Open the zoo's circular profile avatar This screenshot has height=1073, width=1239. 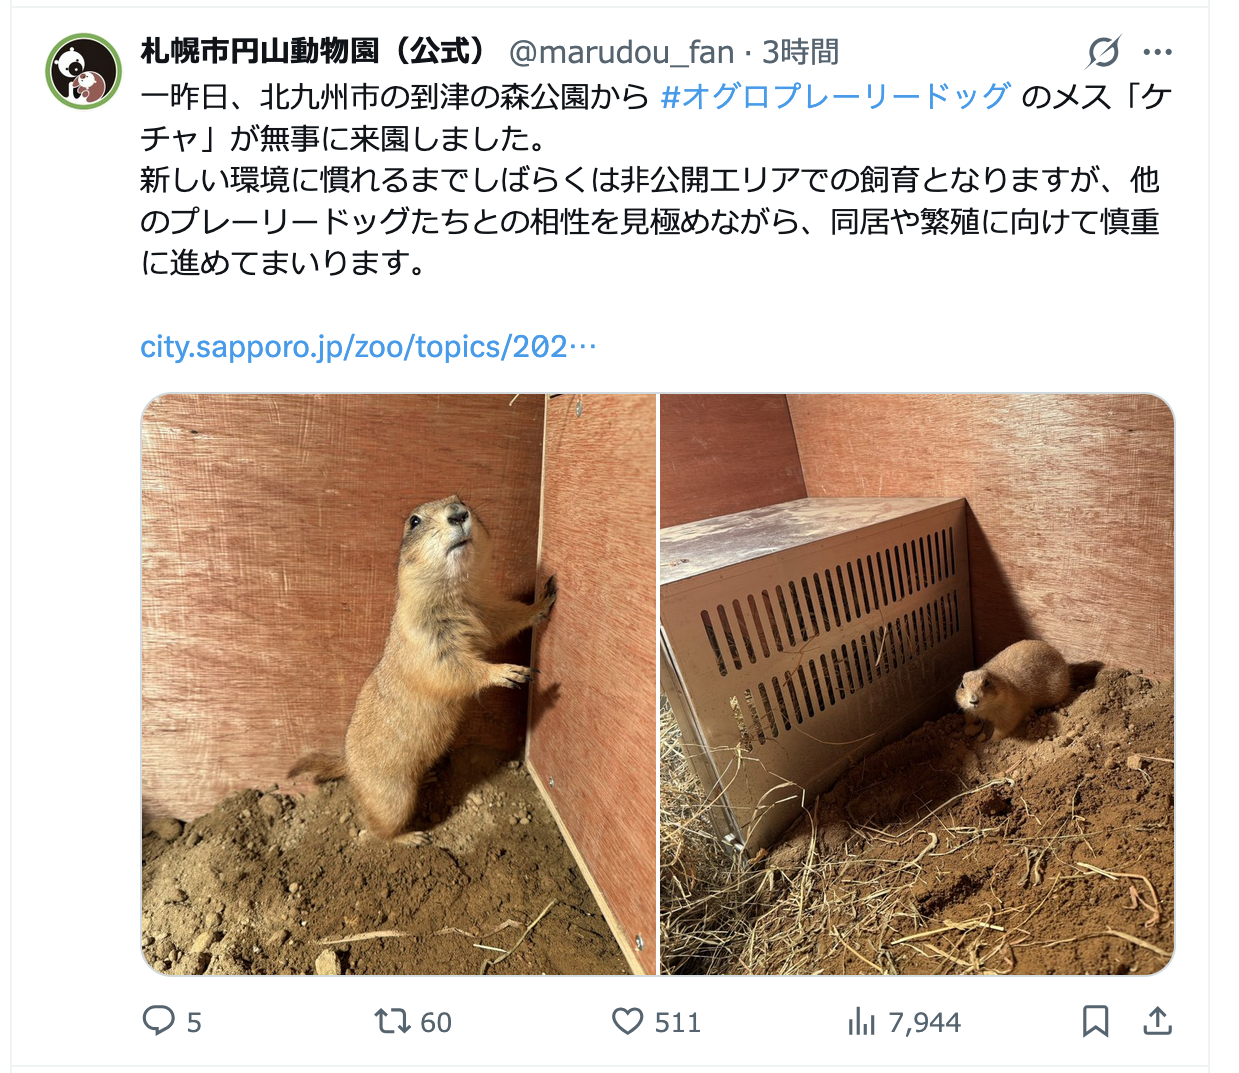[83, 71]
